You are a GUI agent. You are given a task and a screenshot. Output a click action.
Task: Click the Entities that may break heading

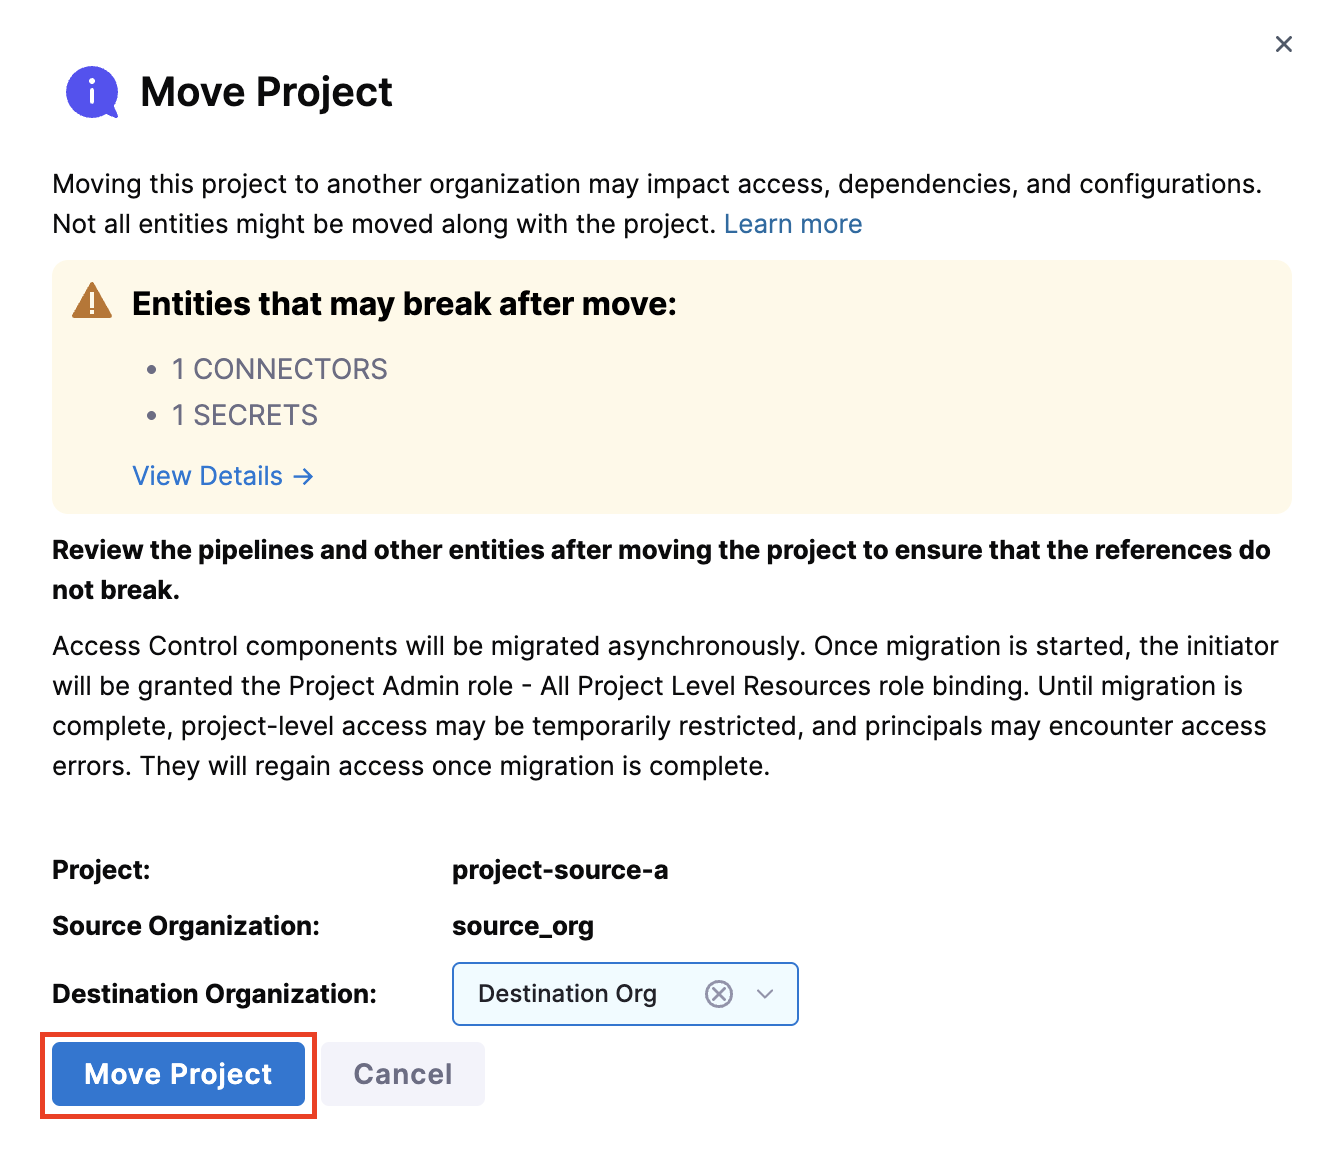pyautogui.click(x=404, y=304)
